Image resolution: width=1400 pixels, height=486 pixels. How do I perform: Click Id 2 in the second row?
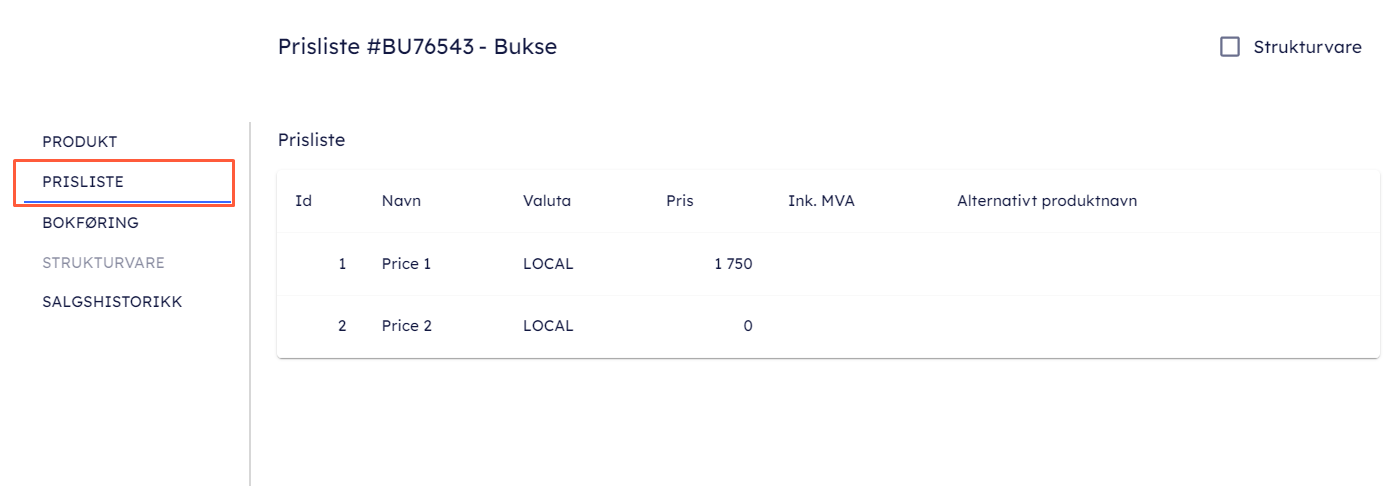(x=342, y=326)
